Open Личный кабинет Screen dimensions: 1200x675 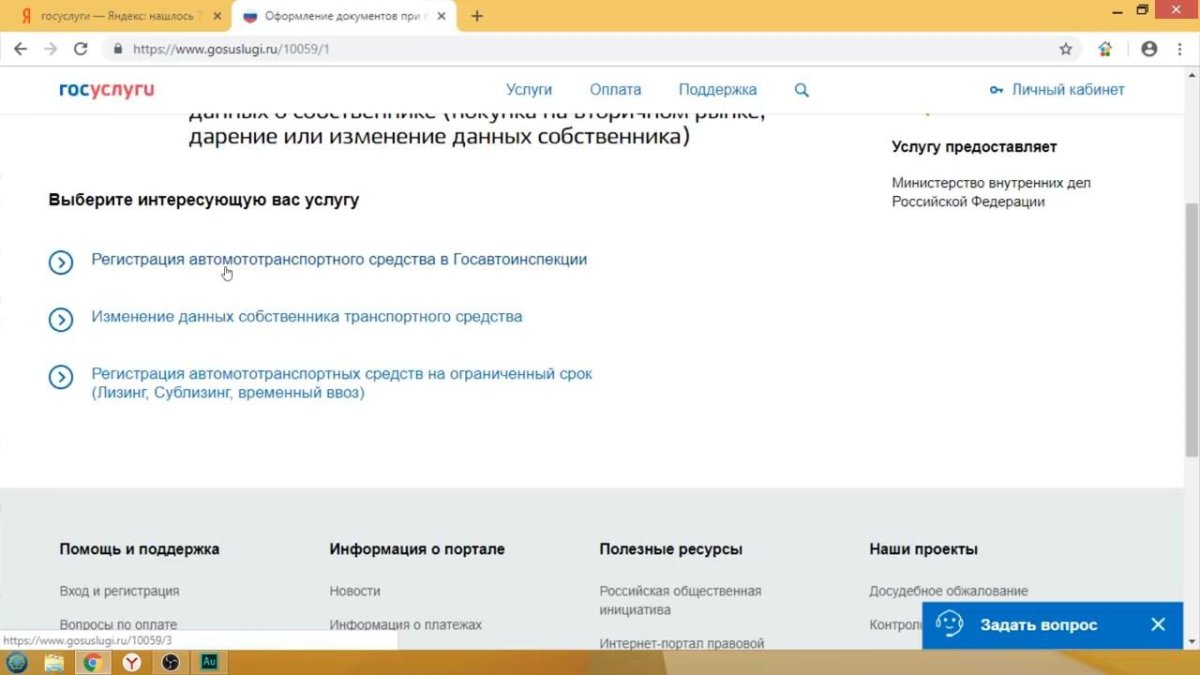coord(1067,89)
